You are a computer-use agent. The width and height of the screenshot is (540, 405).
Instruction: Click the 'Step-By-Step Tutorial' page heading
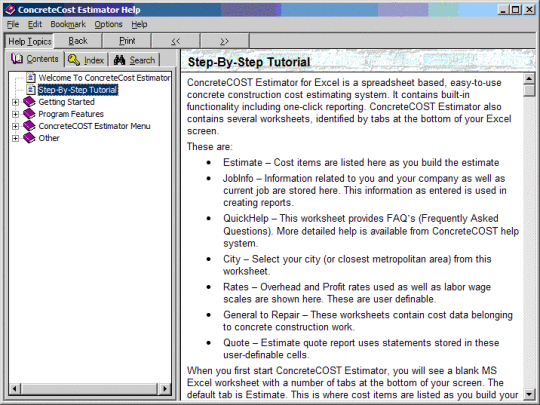tap(249, 62)
